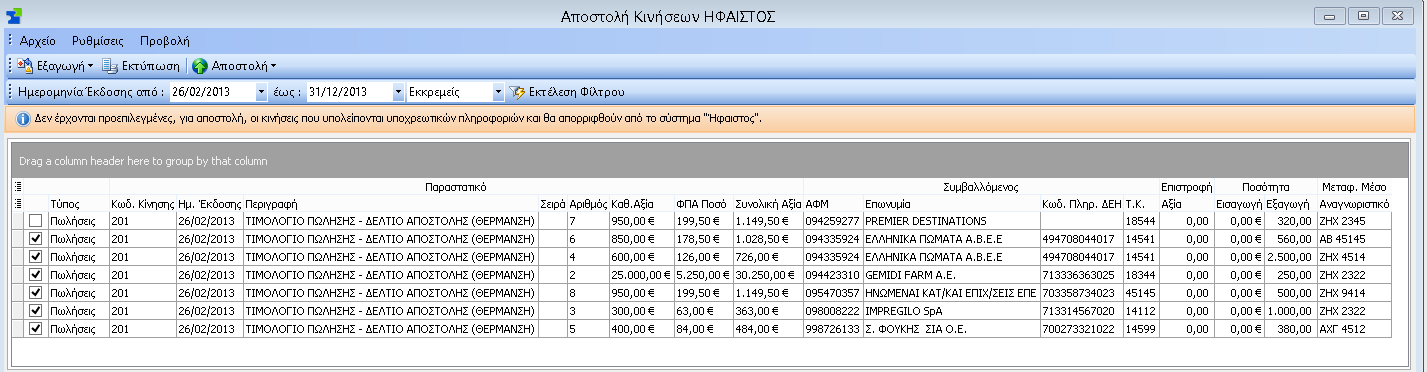
Task: Untick the checkbox for the IMPREGILO SpA row
Action: (x=36, y=310)
